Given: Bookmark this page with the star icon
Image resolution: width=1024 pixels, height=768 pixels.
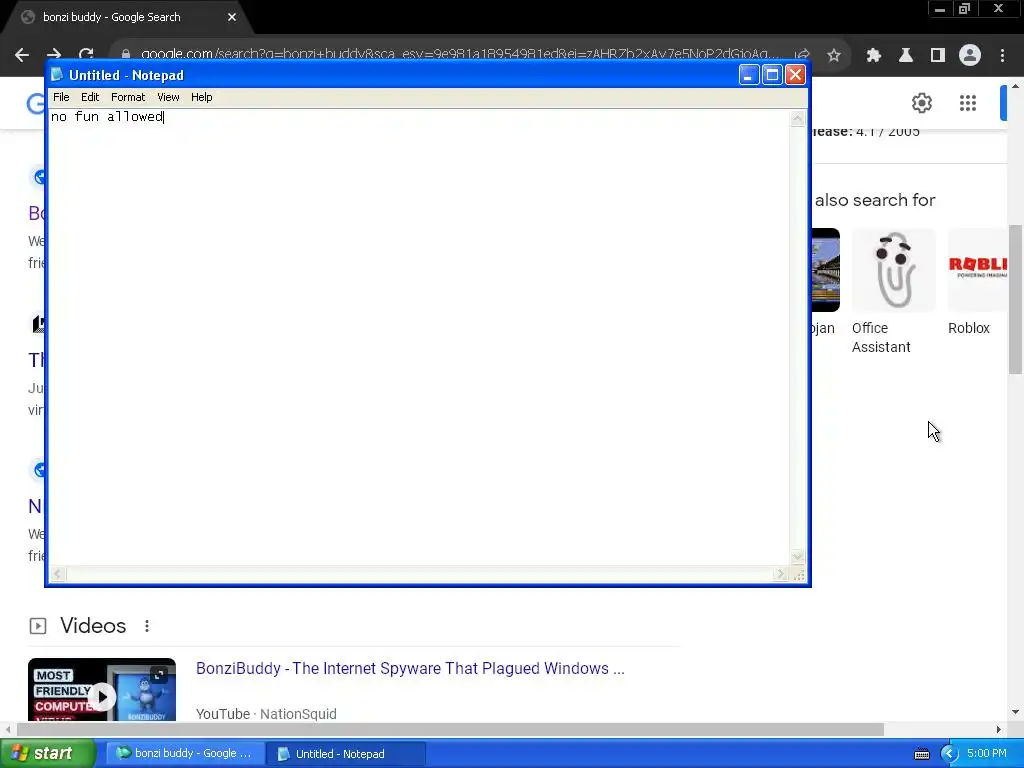Looking at the screenshot, I should coord(834,55).
